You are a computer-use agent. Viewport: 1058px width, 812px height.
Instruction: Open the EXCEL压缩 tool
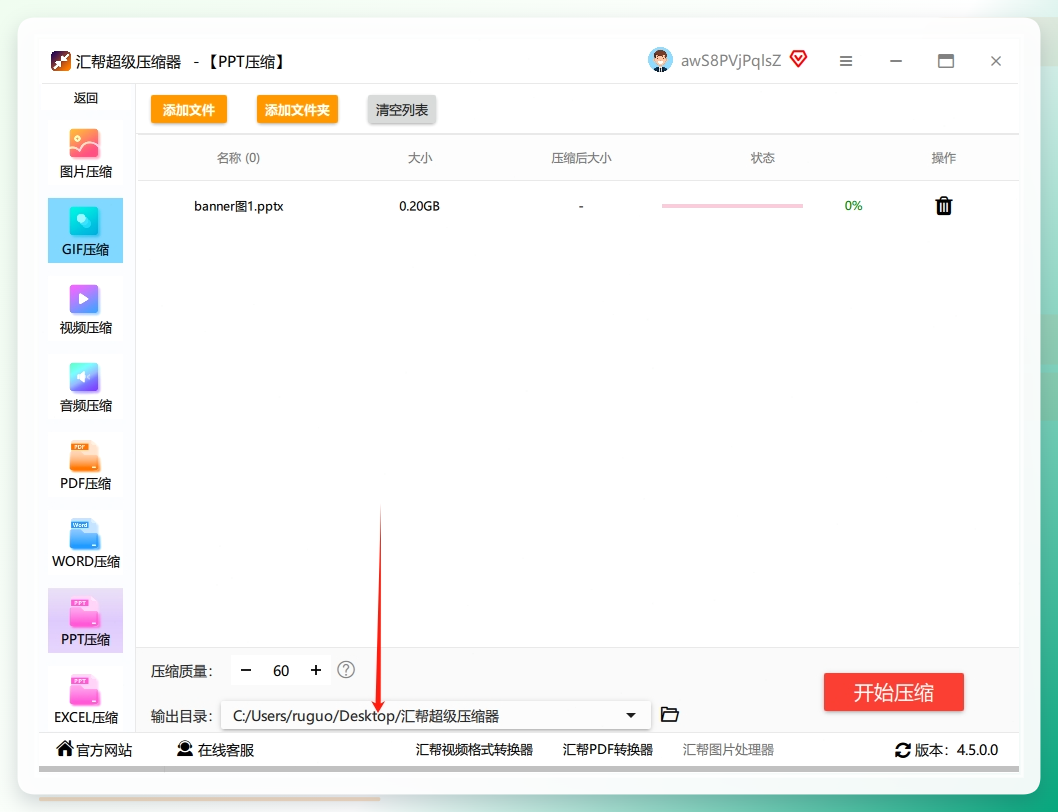85,699
